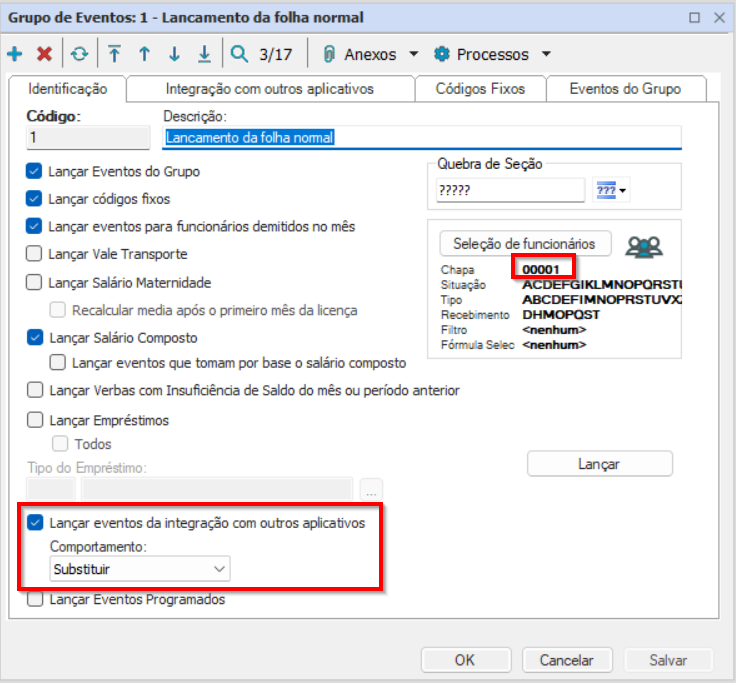Open the Códigos Fixos tab
Image resolution: width=736 pixels, height=685 pixels.
coord(480,89)
